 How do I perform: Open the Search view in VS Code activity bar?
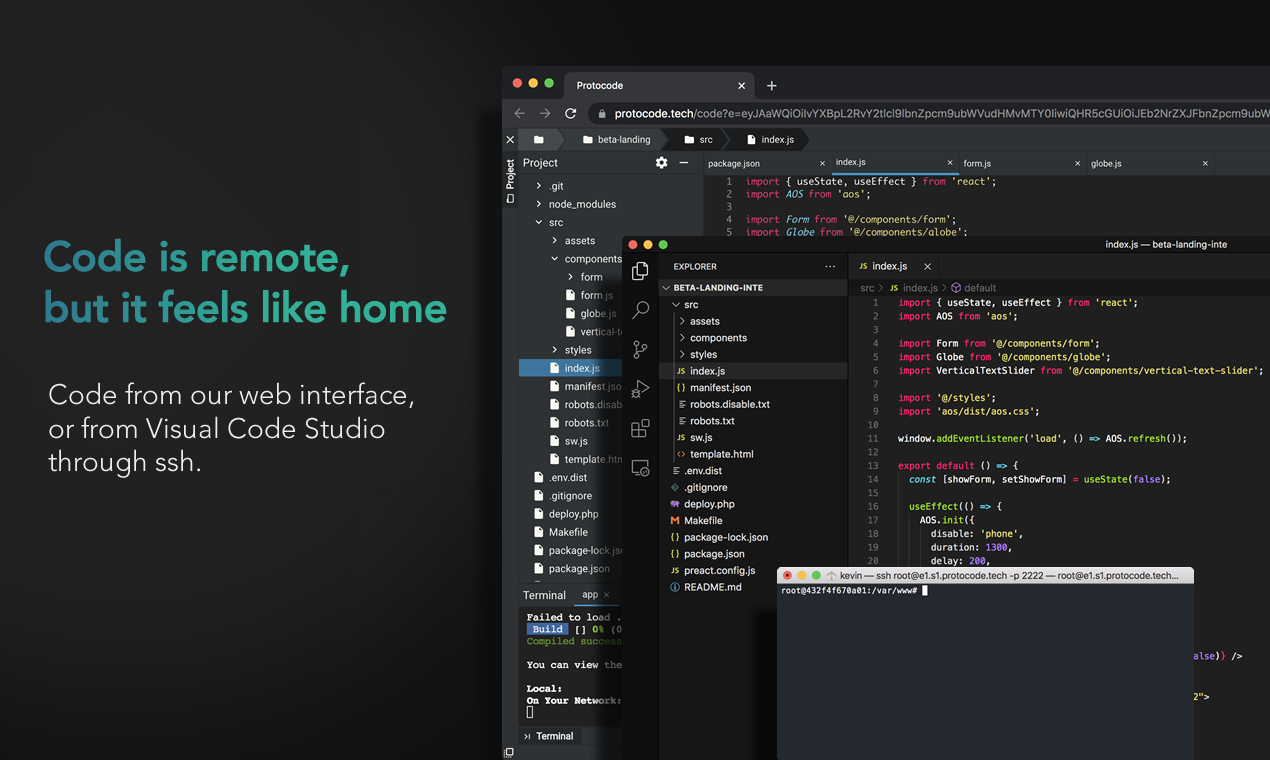[x=640, y=310]
